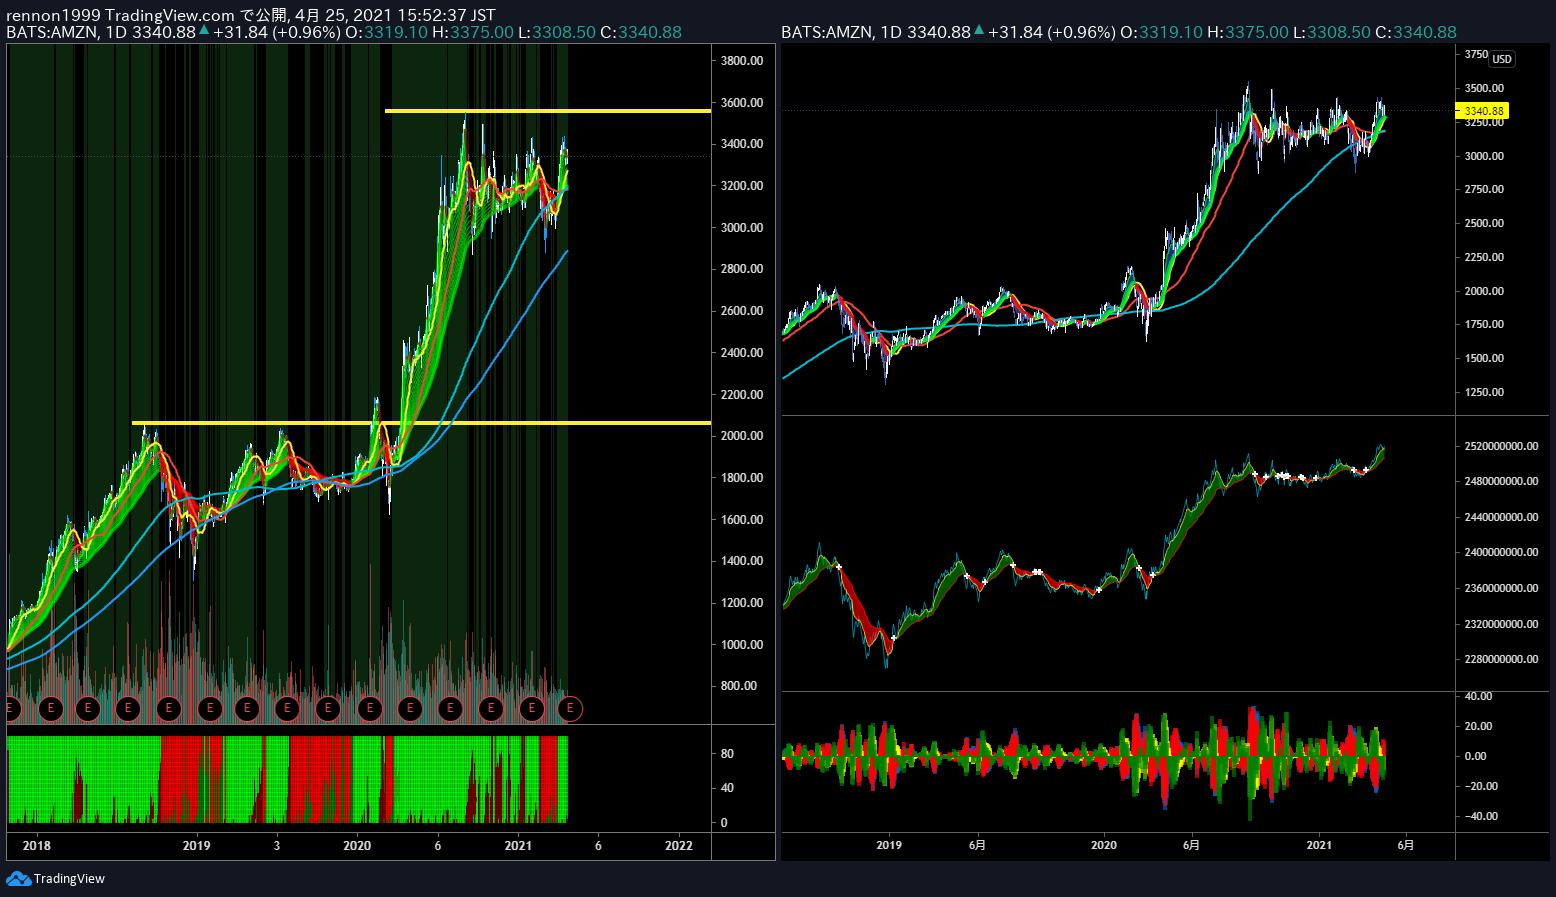This screenshot has height=897, width=1556.
Task: Select the lower yellow horizontal line near 2000
Action: point(421,423)
